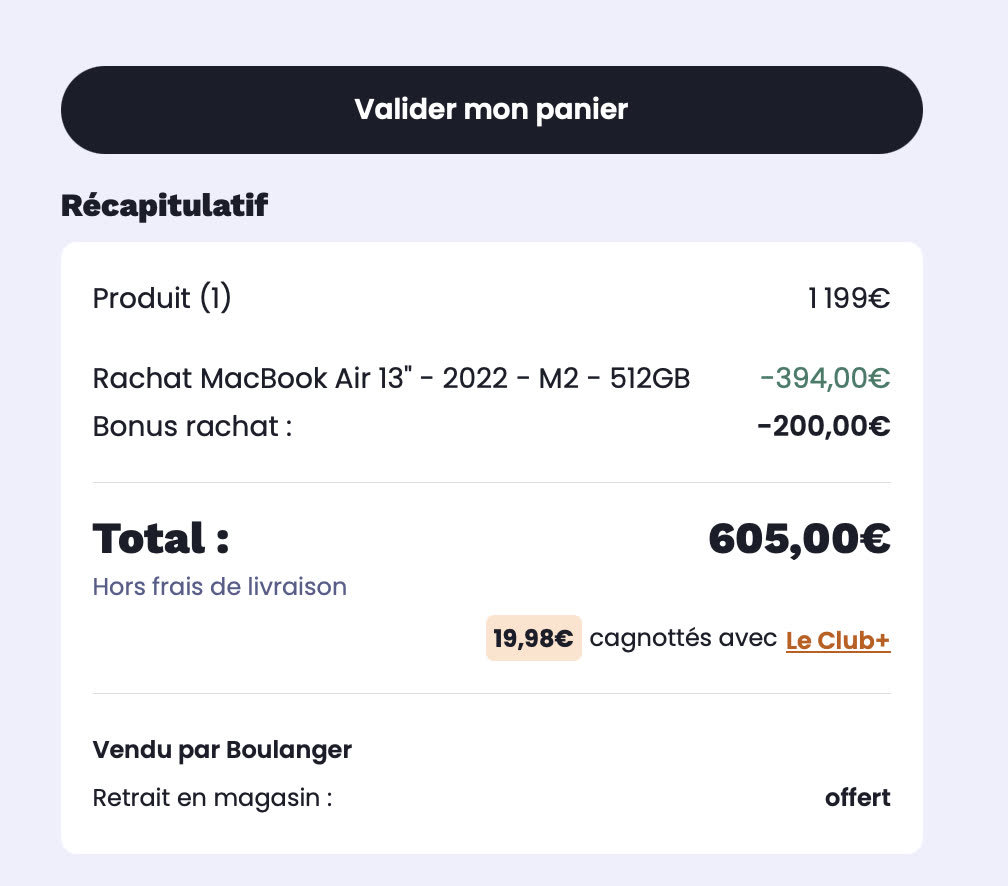Click the Valider mon panier button
Viewport: 1008px width, 886px height.
pyautogui.click(x=491, y=110)
